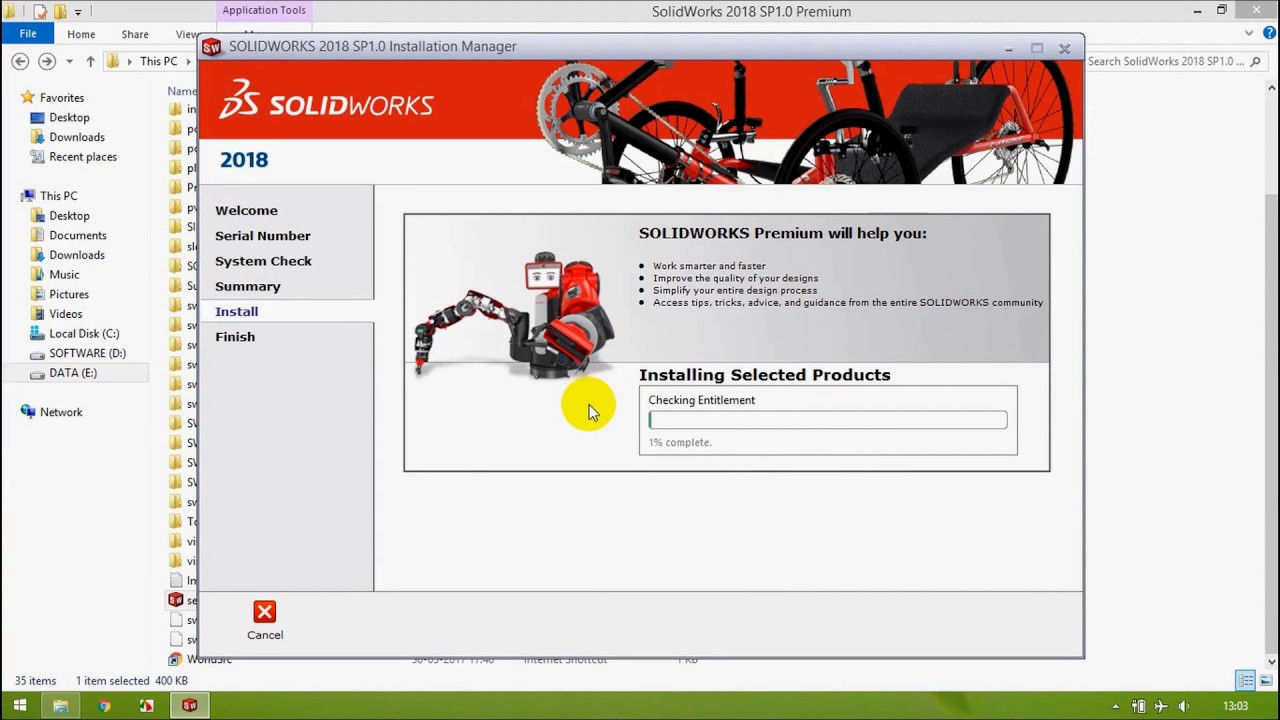Viewport: 1280px width, 720px height.
Task: Click the SOLIDWORKS logo in the installer title bar
Action: [x=211, y=47]
